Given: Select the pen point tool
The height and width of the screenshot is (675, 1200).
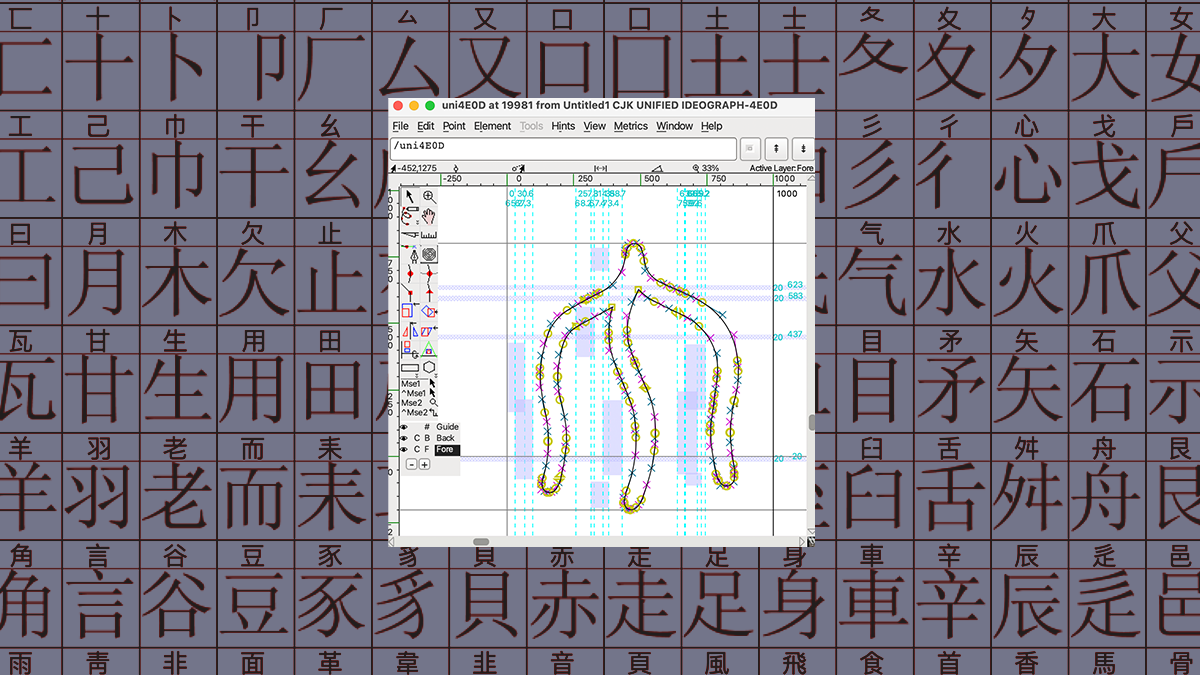Looking at the screenshot, I should point(410,254).
